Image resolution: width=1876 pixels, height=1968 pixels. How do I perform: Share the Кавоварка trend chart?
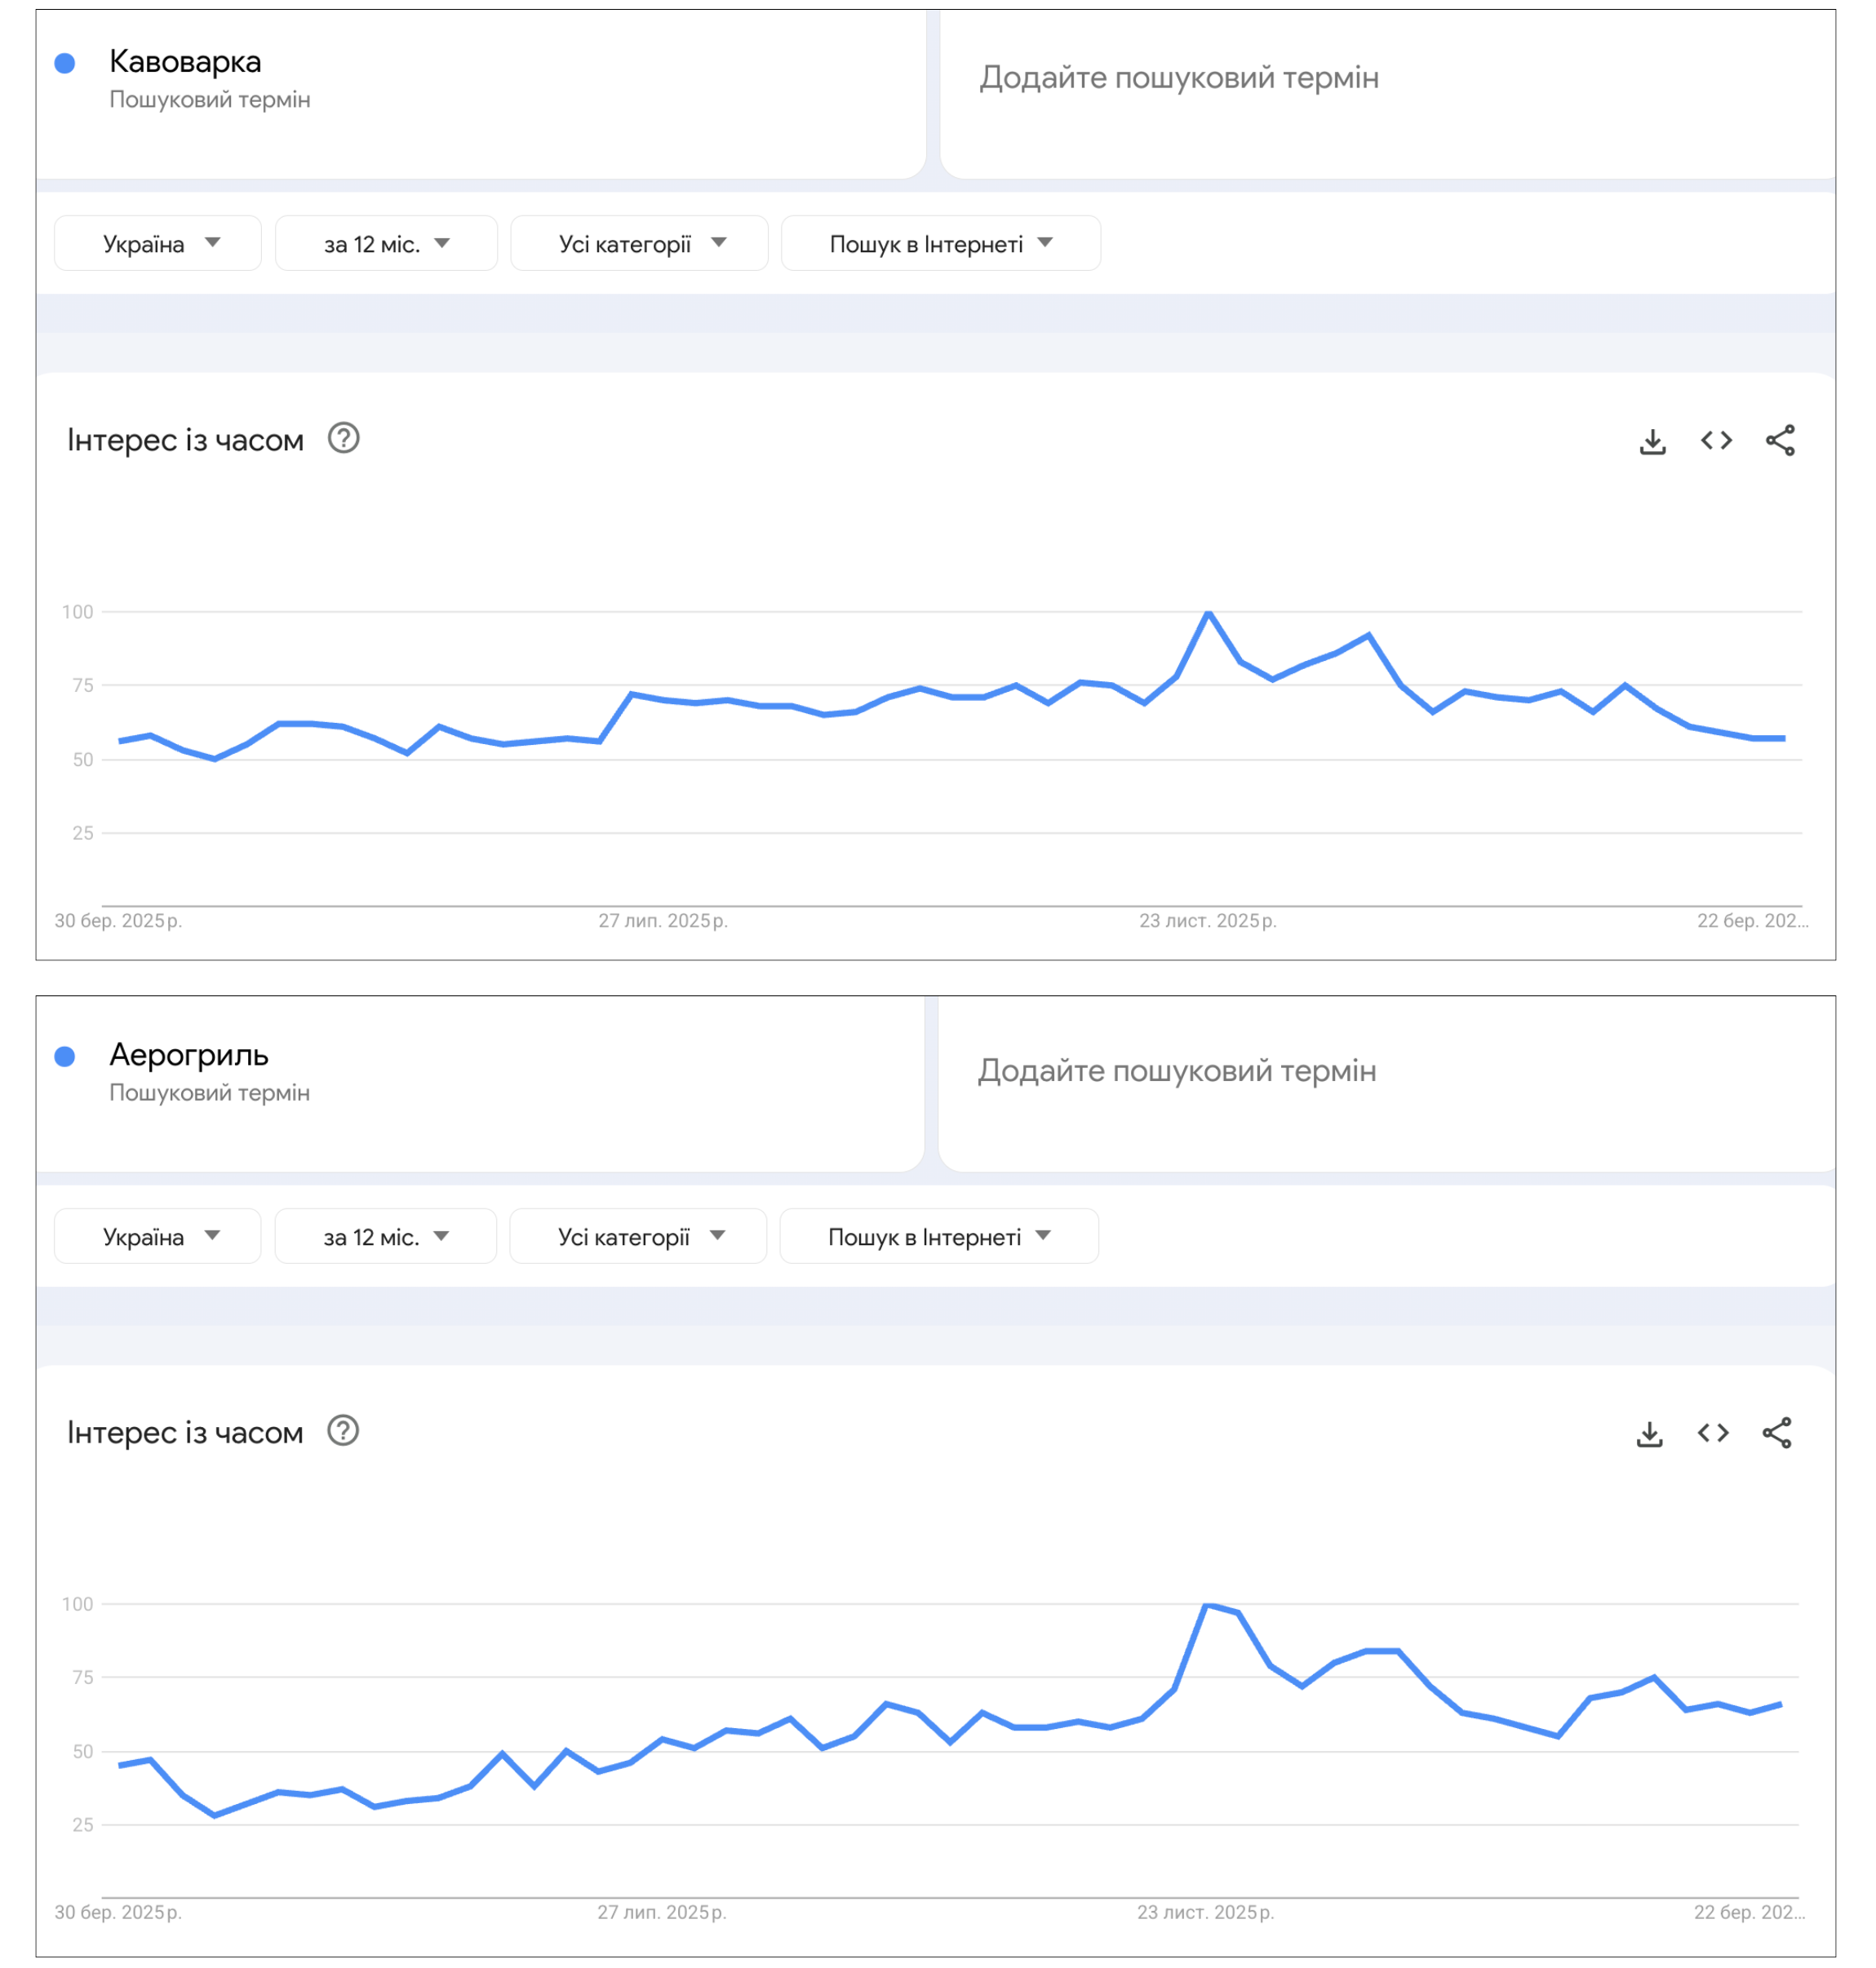(1779, 440)
